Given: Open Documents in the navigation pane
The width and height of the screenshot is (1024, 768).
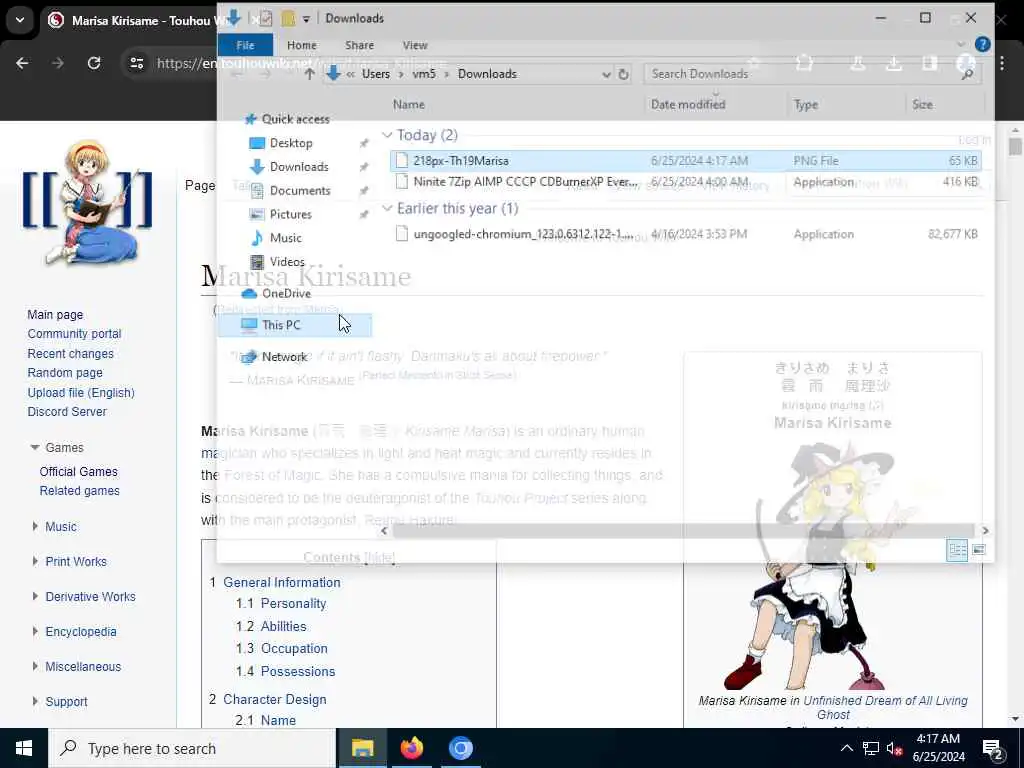Looking at the screenshot, I should point(300,191).
